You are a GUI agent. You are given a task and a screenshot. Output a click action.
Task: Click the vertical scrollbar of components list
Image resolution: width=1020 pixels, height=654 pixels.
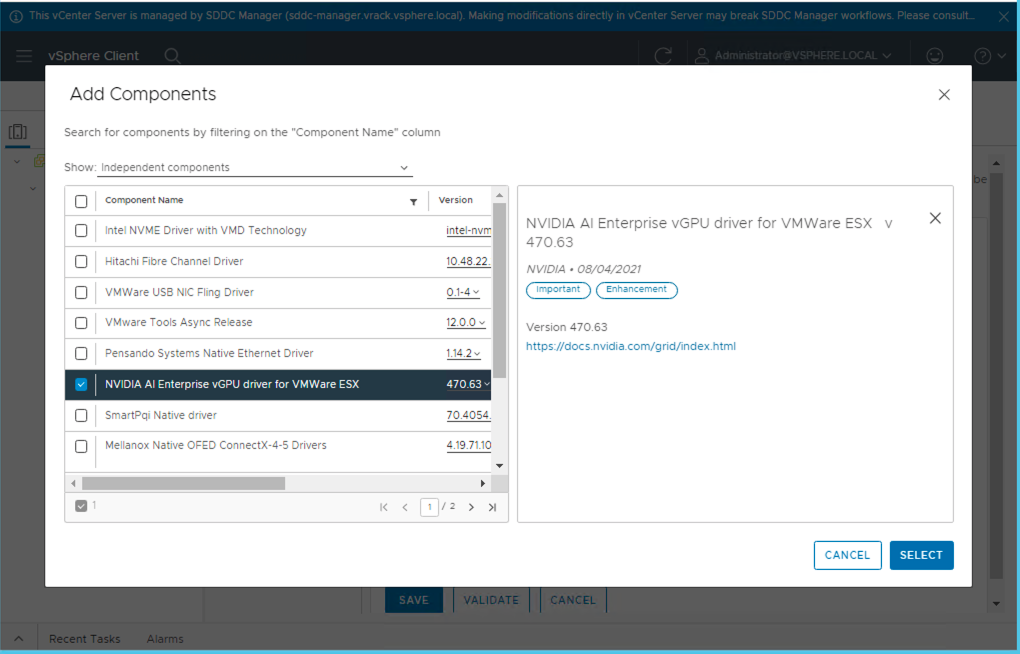[500, 290]
